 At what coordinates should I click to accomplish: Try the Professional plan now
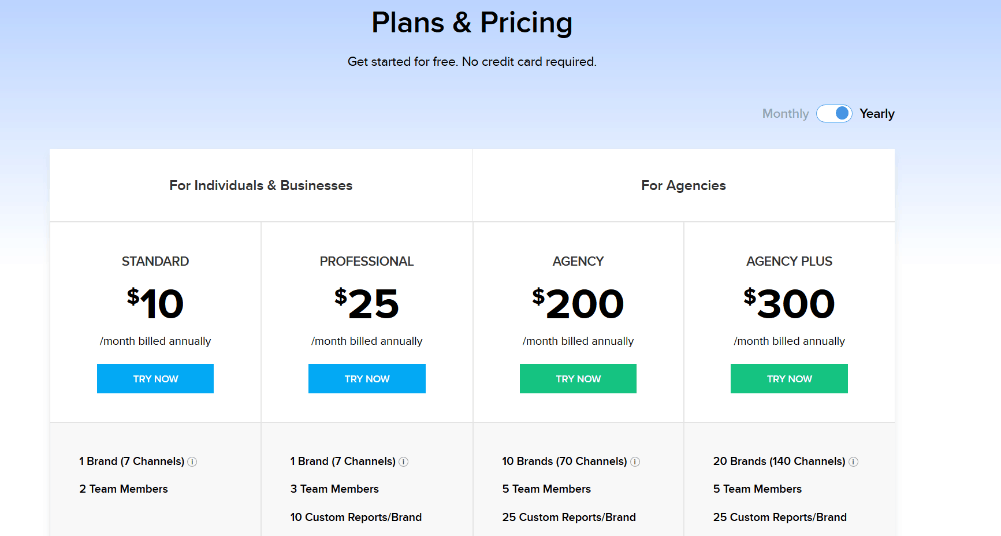click(367, 378)
